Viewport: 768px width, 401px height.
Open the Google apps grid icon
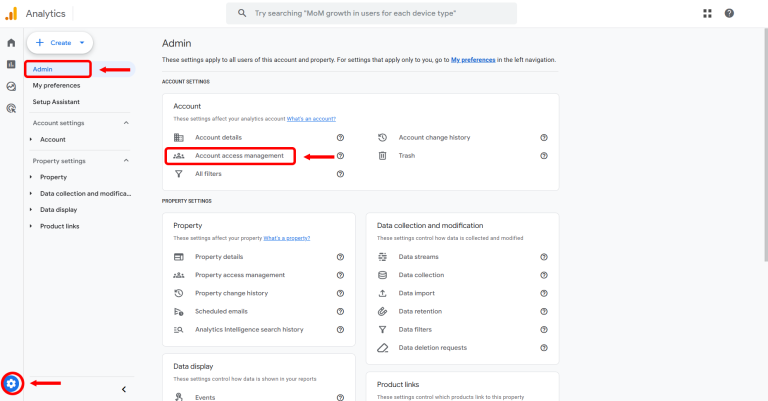pyautogui.click(x=707, y=13)
